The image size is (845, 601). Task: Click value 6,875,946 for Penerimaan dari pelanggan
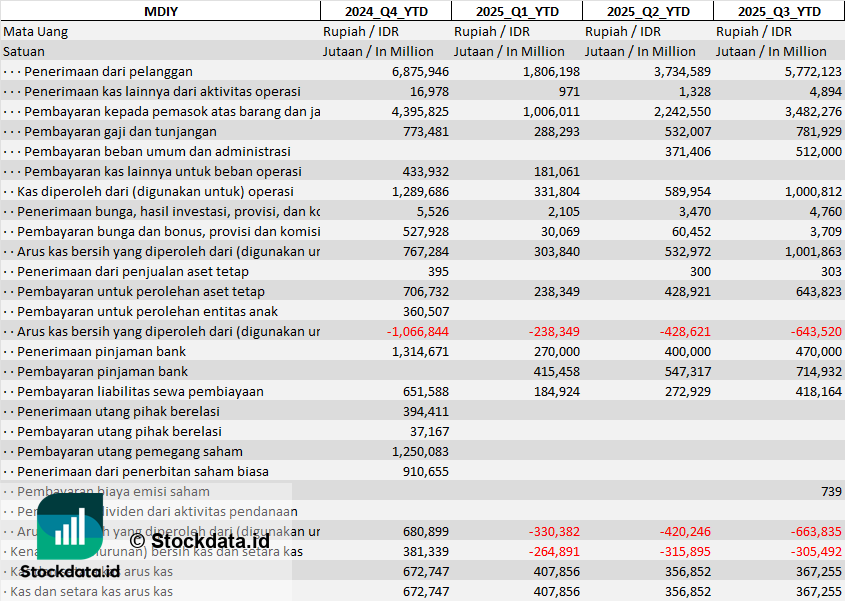(420, 72)
